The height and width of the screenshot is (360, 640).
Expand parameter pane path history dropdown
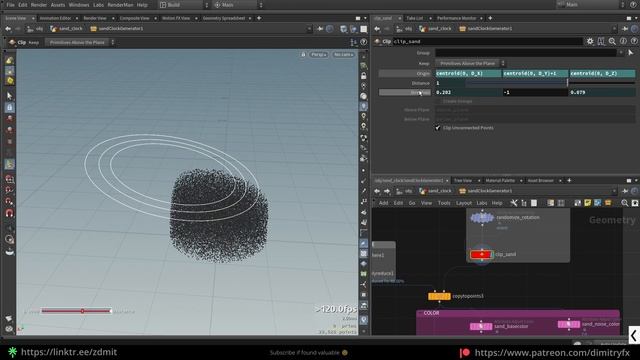[614, 29]
